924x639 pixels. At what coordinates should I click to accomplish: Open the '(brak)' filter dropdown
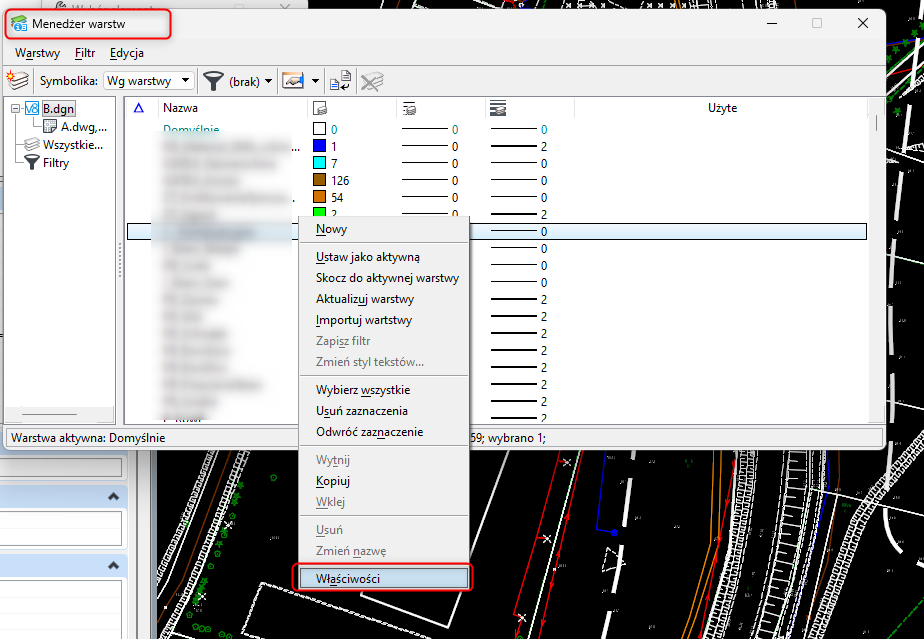(x=244, y=81)
